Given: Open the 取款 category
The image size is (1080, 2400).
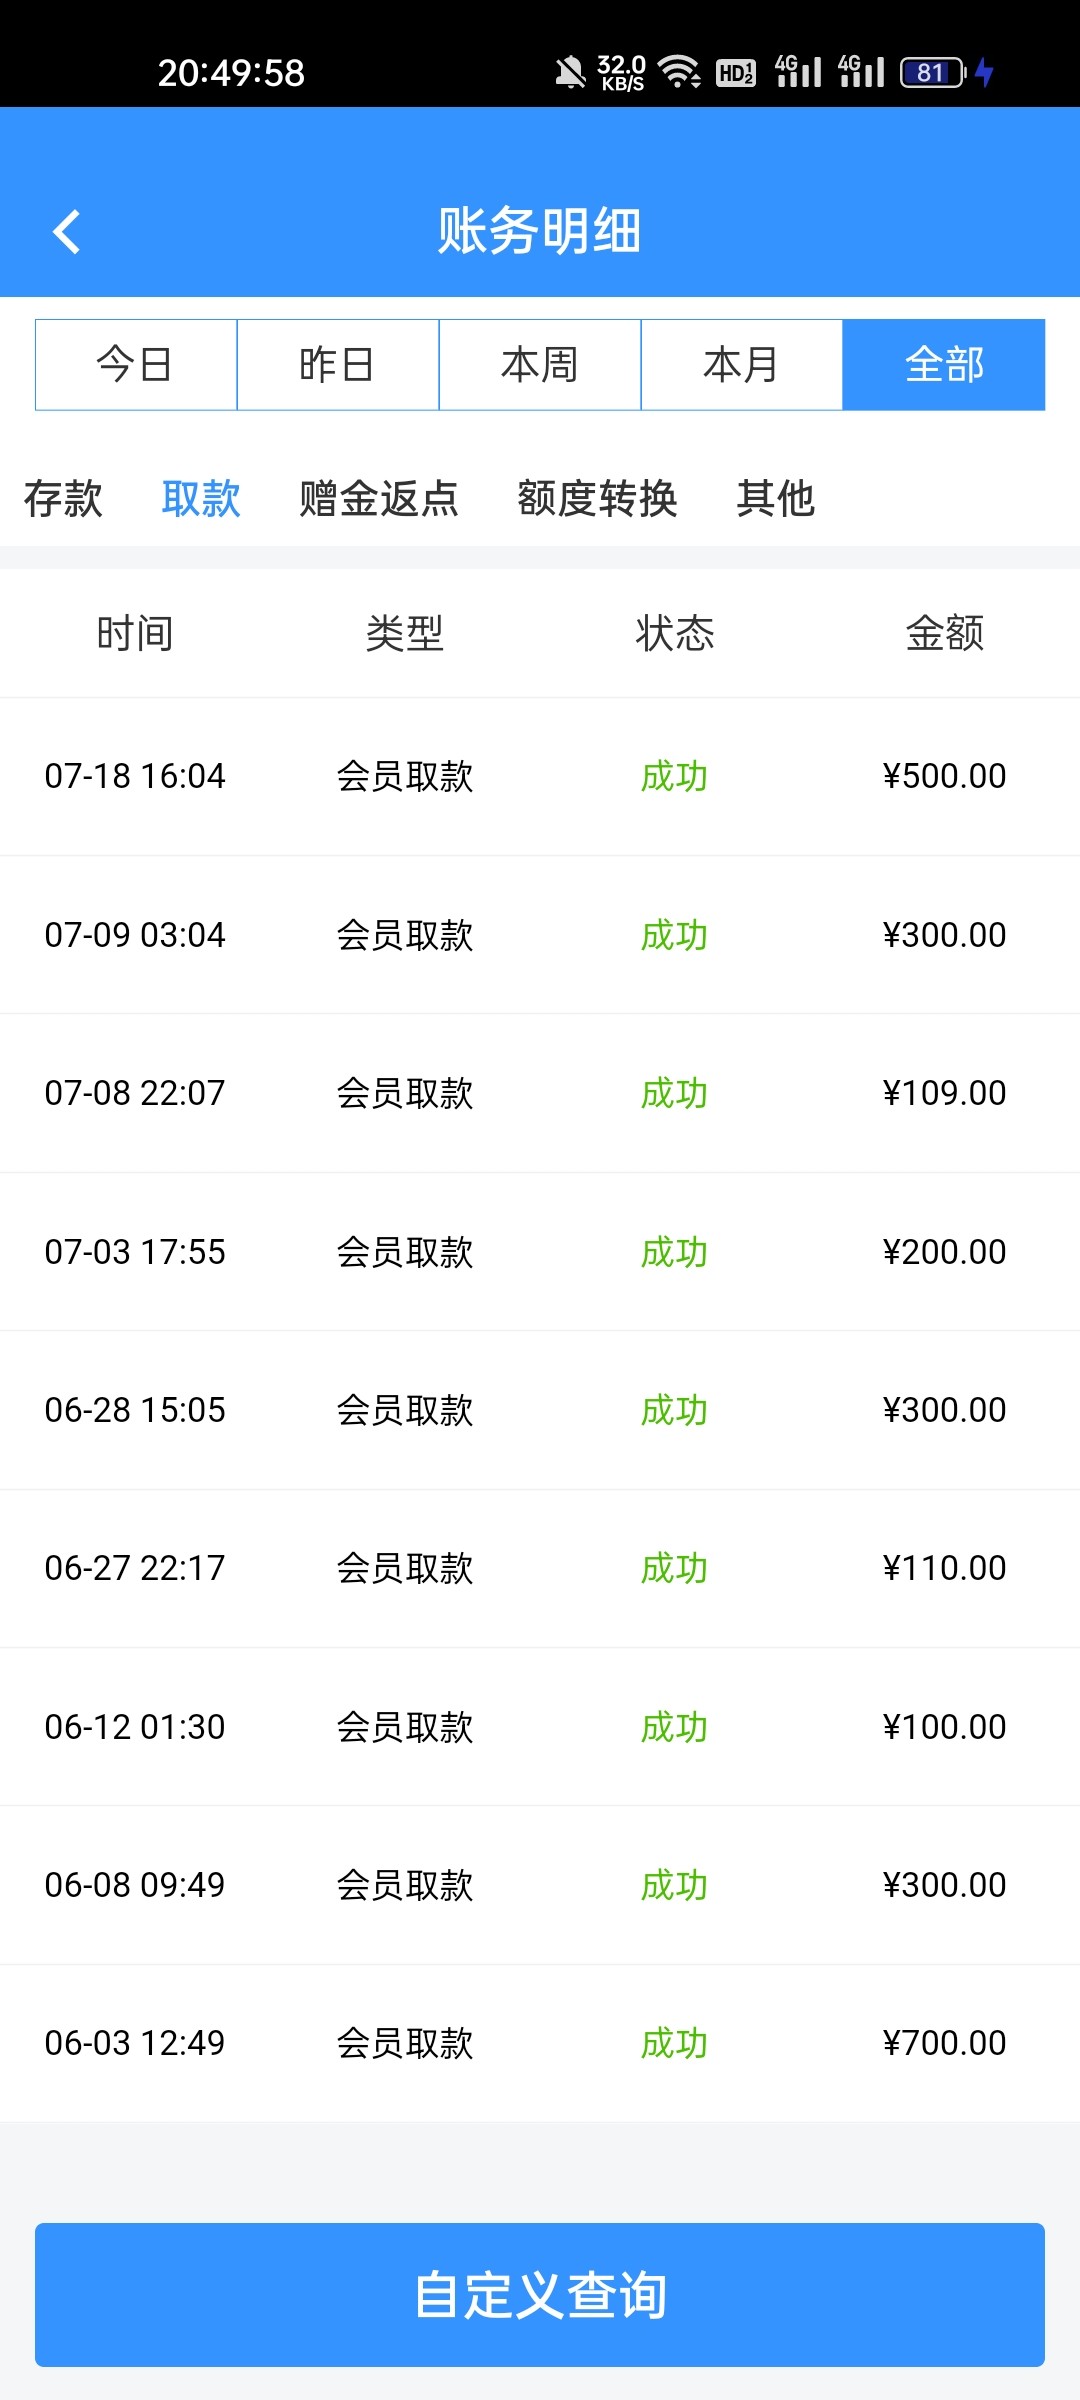Looking at the screenshot, I should pos(201,498).
